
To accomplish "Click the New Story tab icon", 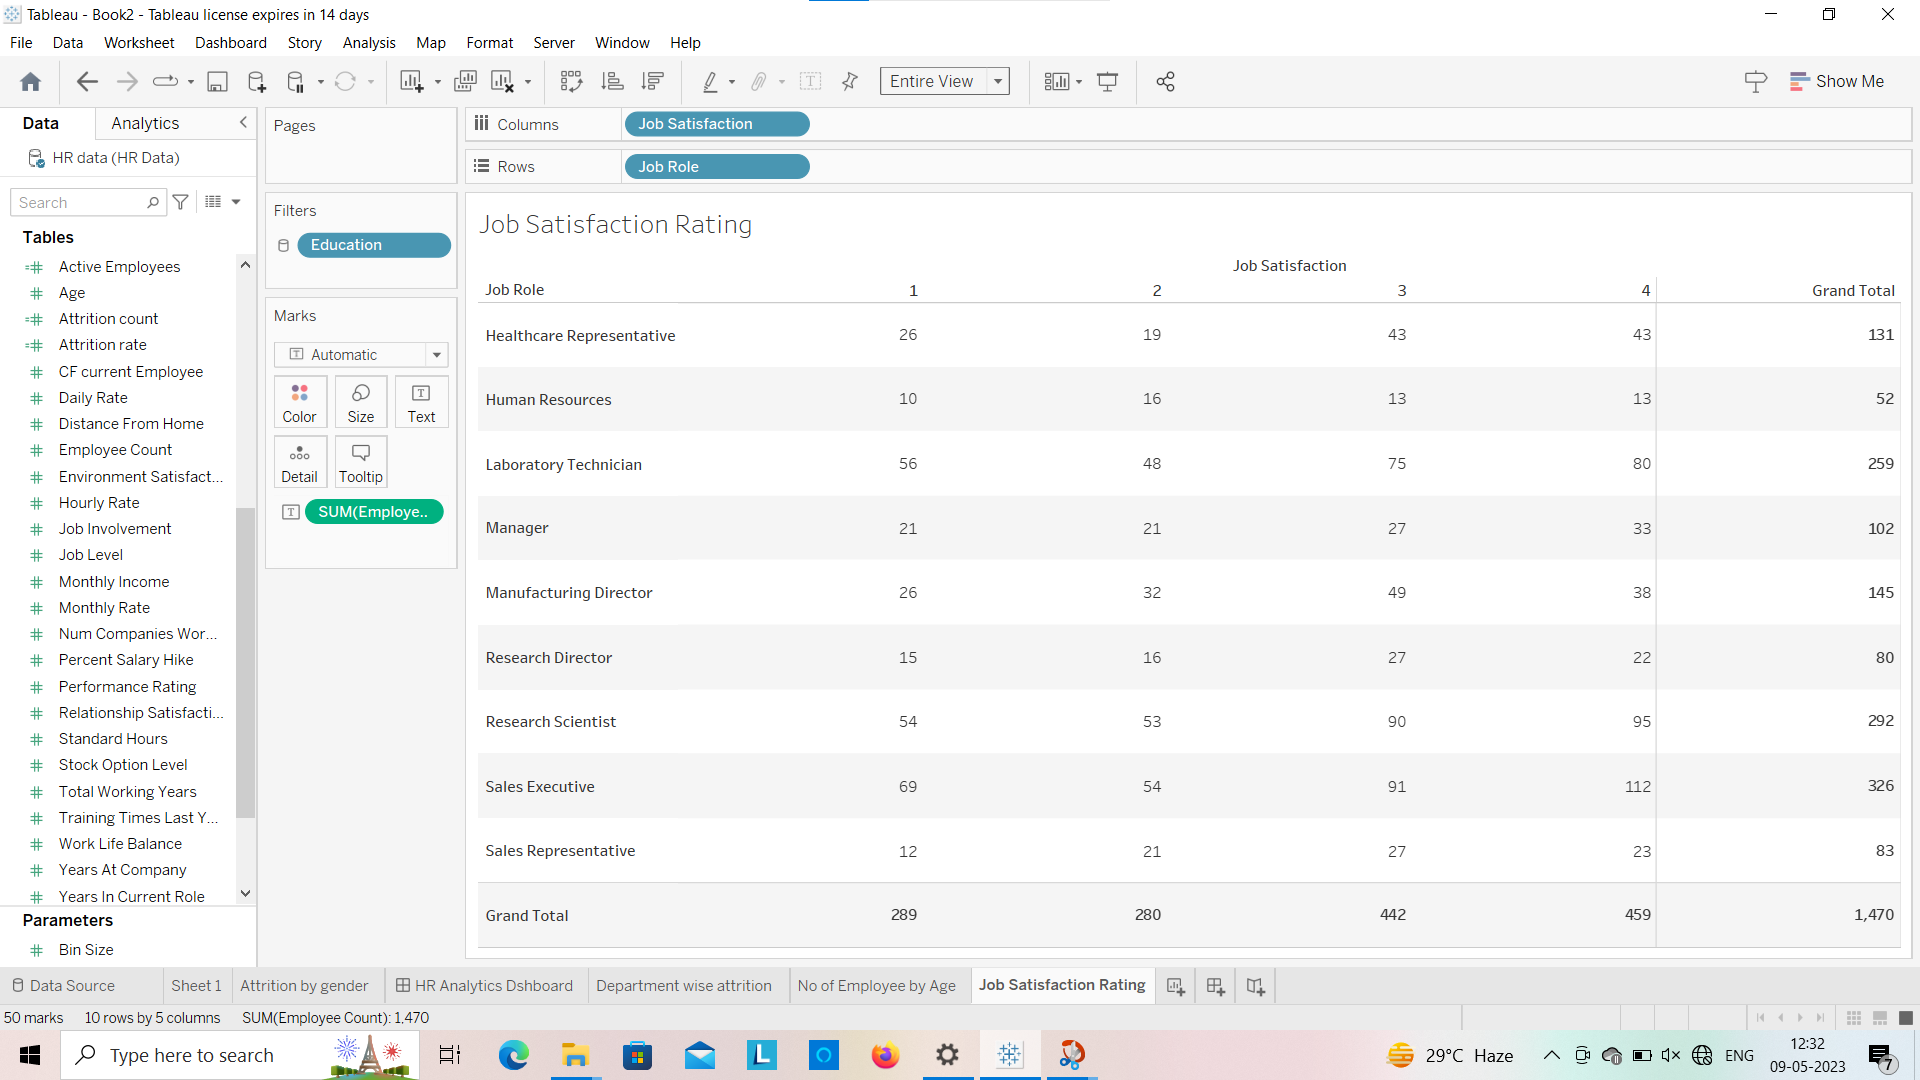I will pos(1256,987).
